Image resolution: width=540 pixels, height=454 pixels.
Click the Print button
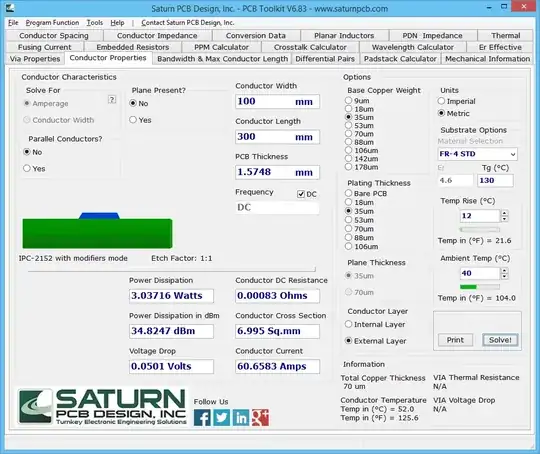click(x=455, y=340)
